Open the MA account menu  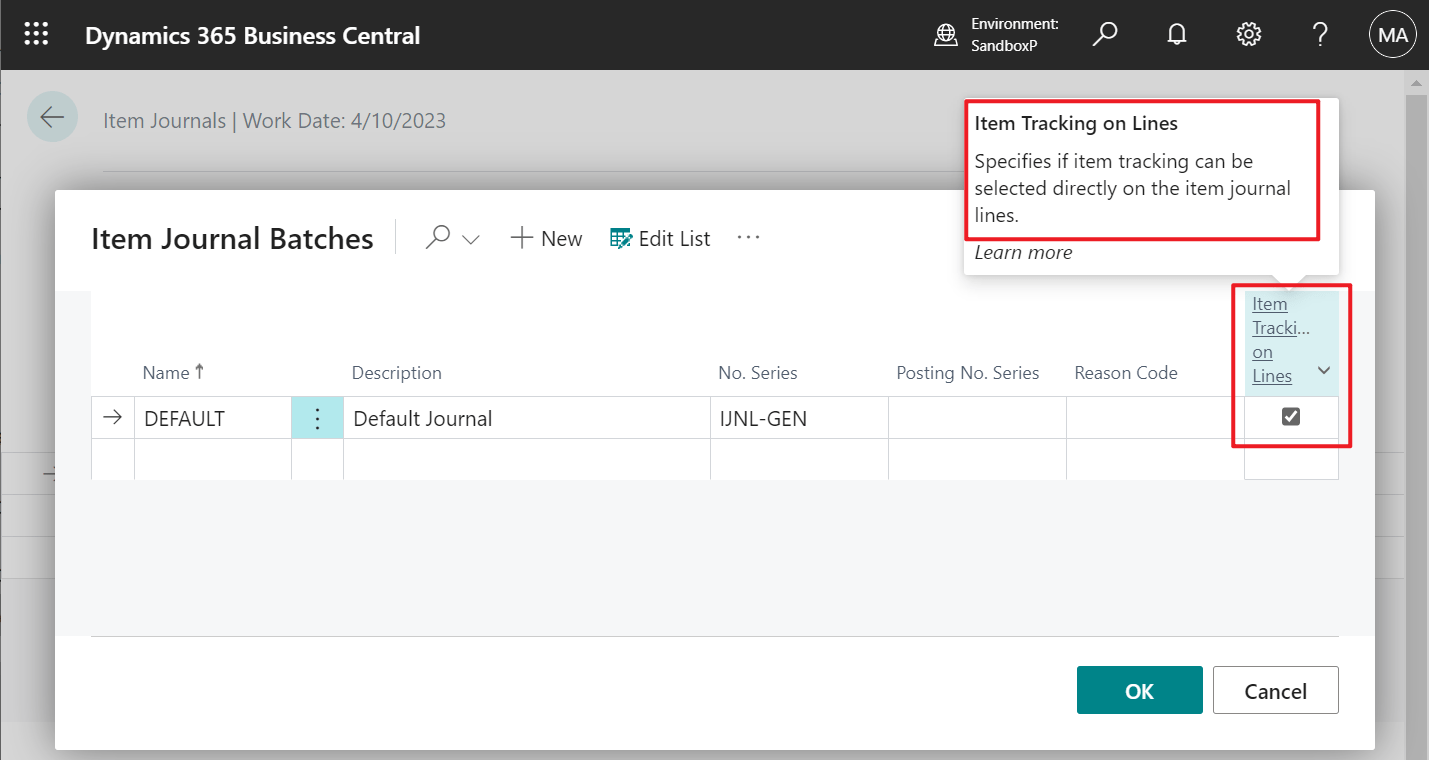(x=1392, y=33)
